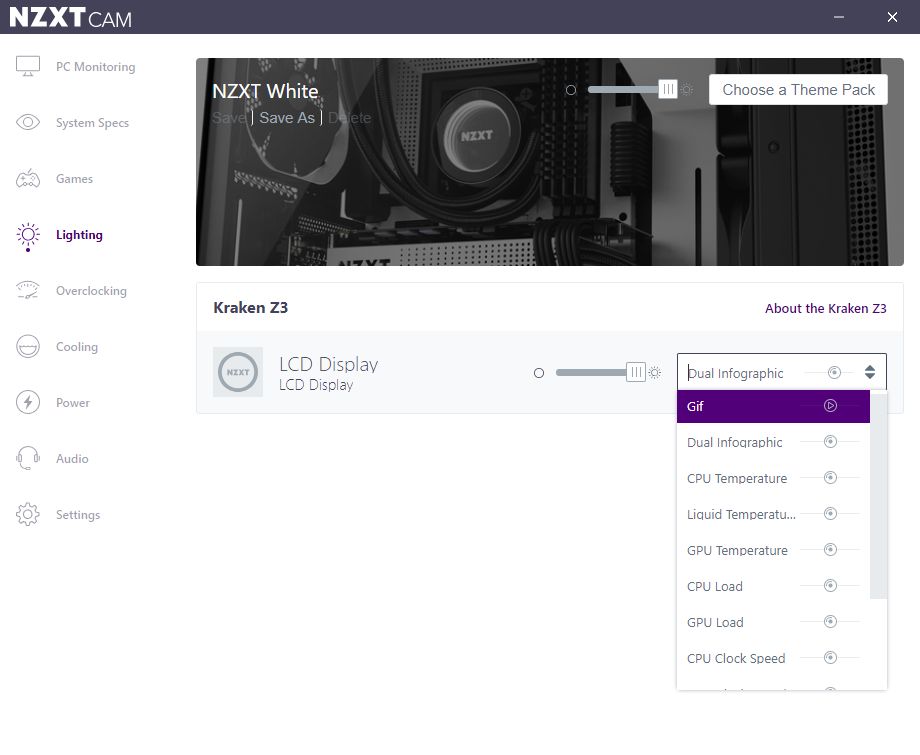Choose GPU Temperature display mode
Image resolution: width=920 pixels, height=755 pixels.
pyautogui.click(x=773, y=550)
